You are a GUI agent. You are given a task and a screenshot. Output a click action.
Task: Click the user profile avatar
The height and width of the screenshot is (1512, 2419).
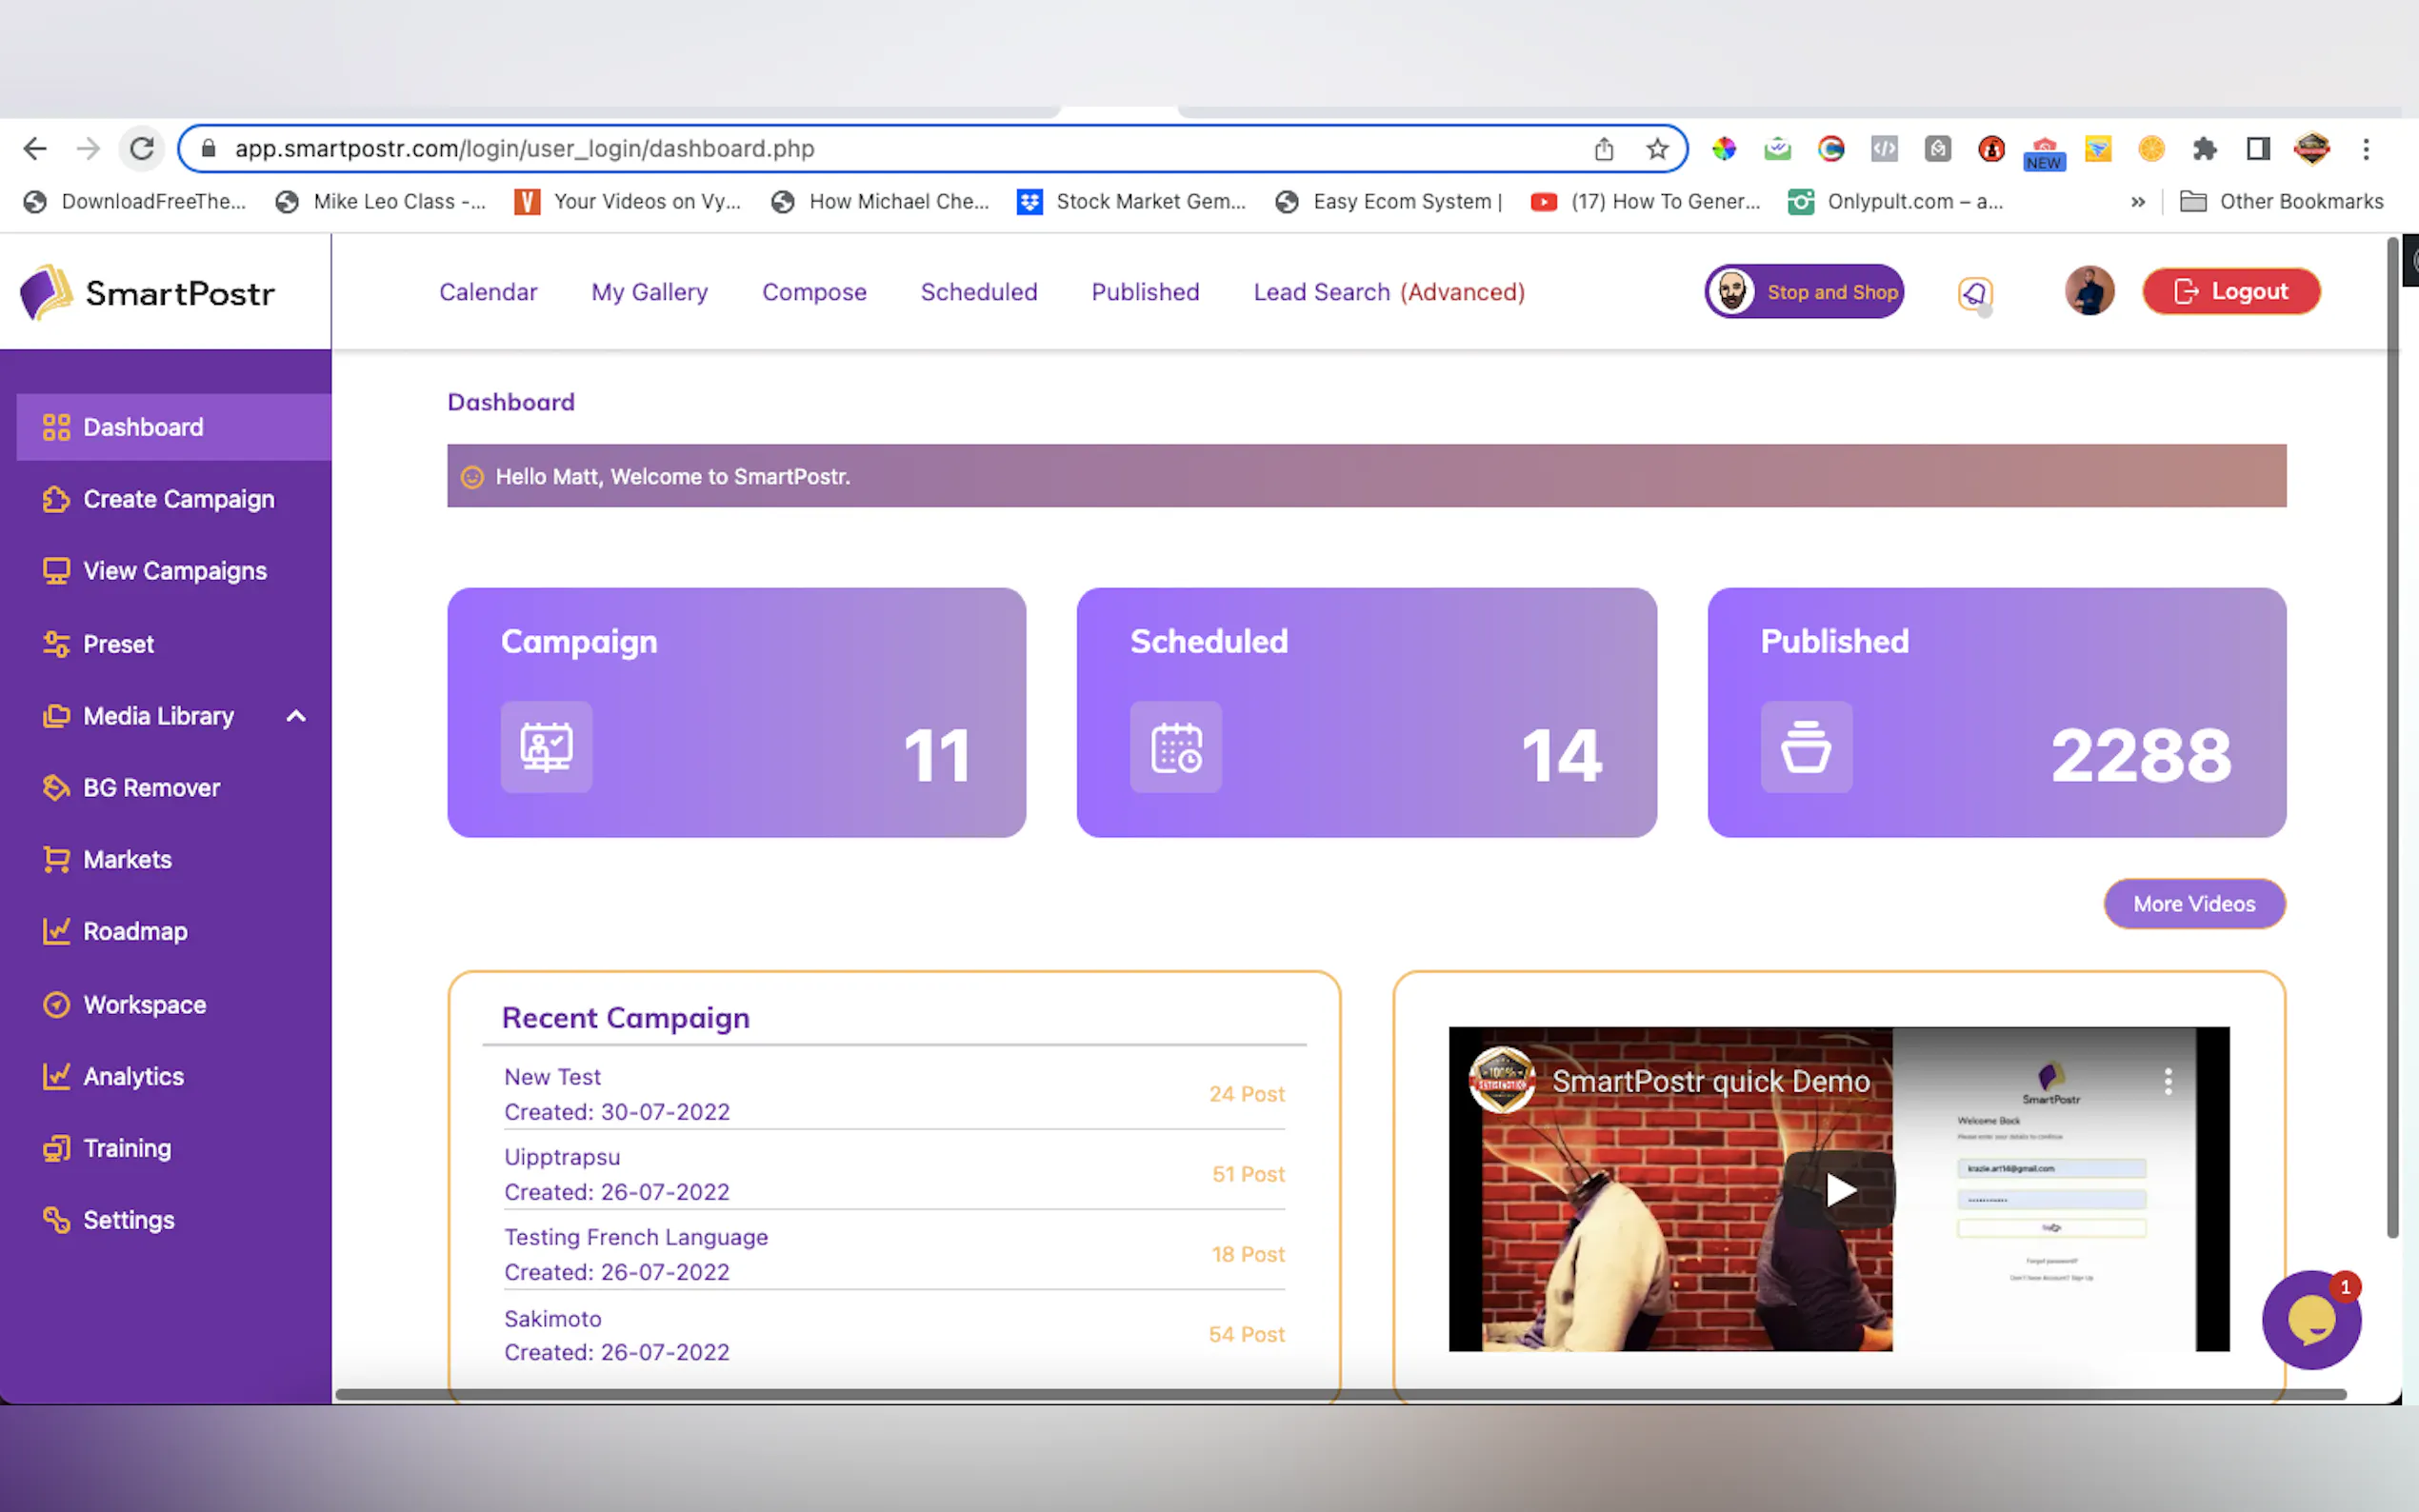[2089, 291]
